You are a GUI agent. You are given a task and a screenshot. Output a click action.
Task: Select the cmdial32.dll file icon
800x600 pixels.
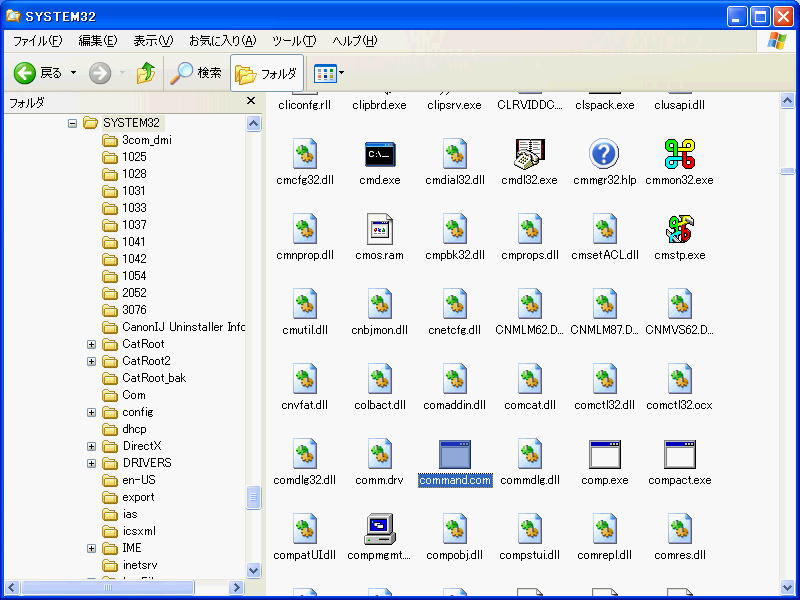[455, 154]
